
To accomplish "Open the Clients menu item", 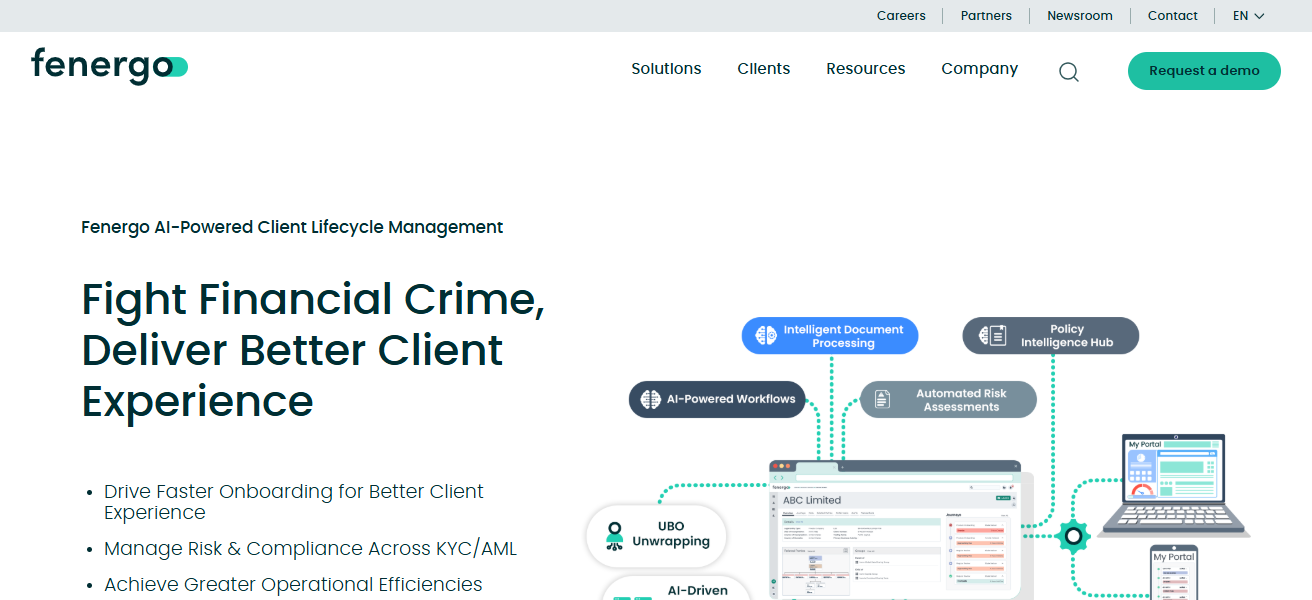I will (x=763, y=69).
